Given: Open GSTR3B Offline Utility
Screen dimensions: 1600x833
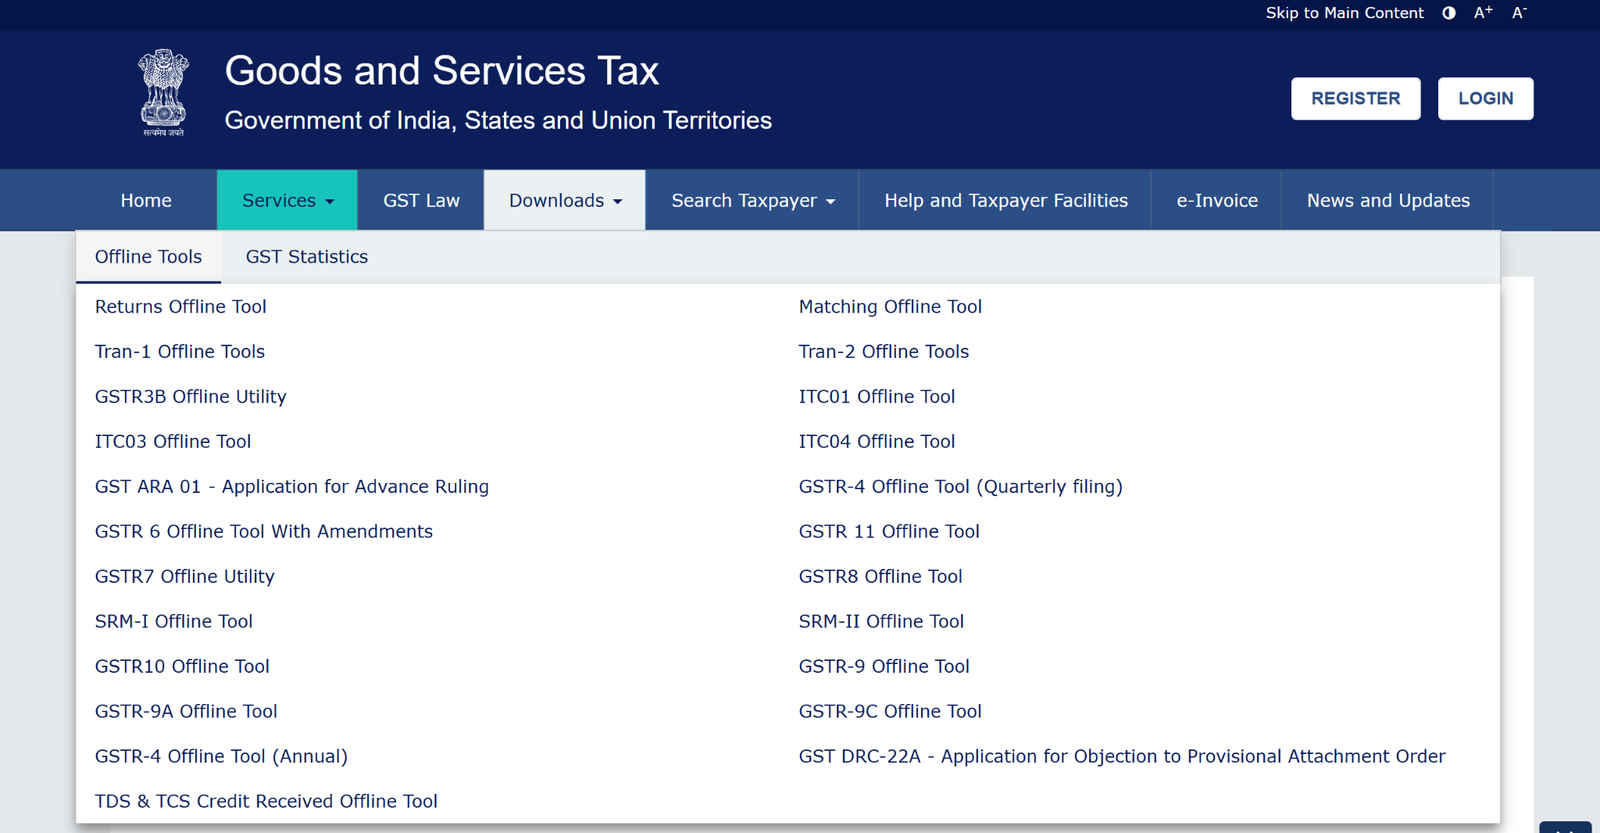Looking at the screenshot, I should pos(191,397).
